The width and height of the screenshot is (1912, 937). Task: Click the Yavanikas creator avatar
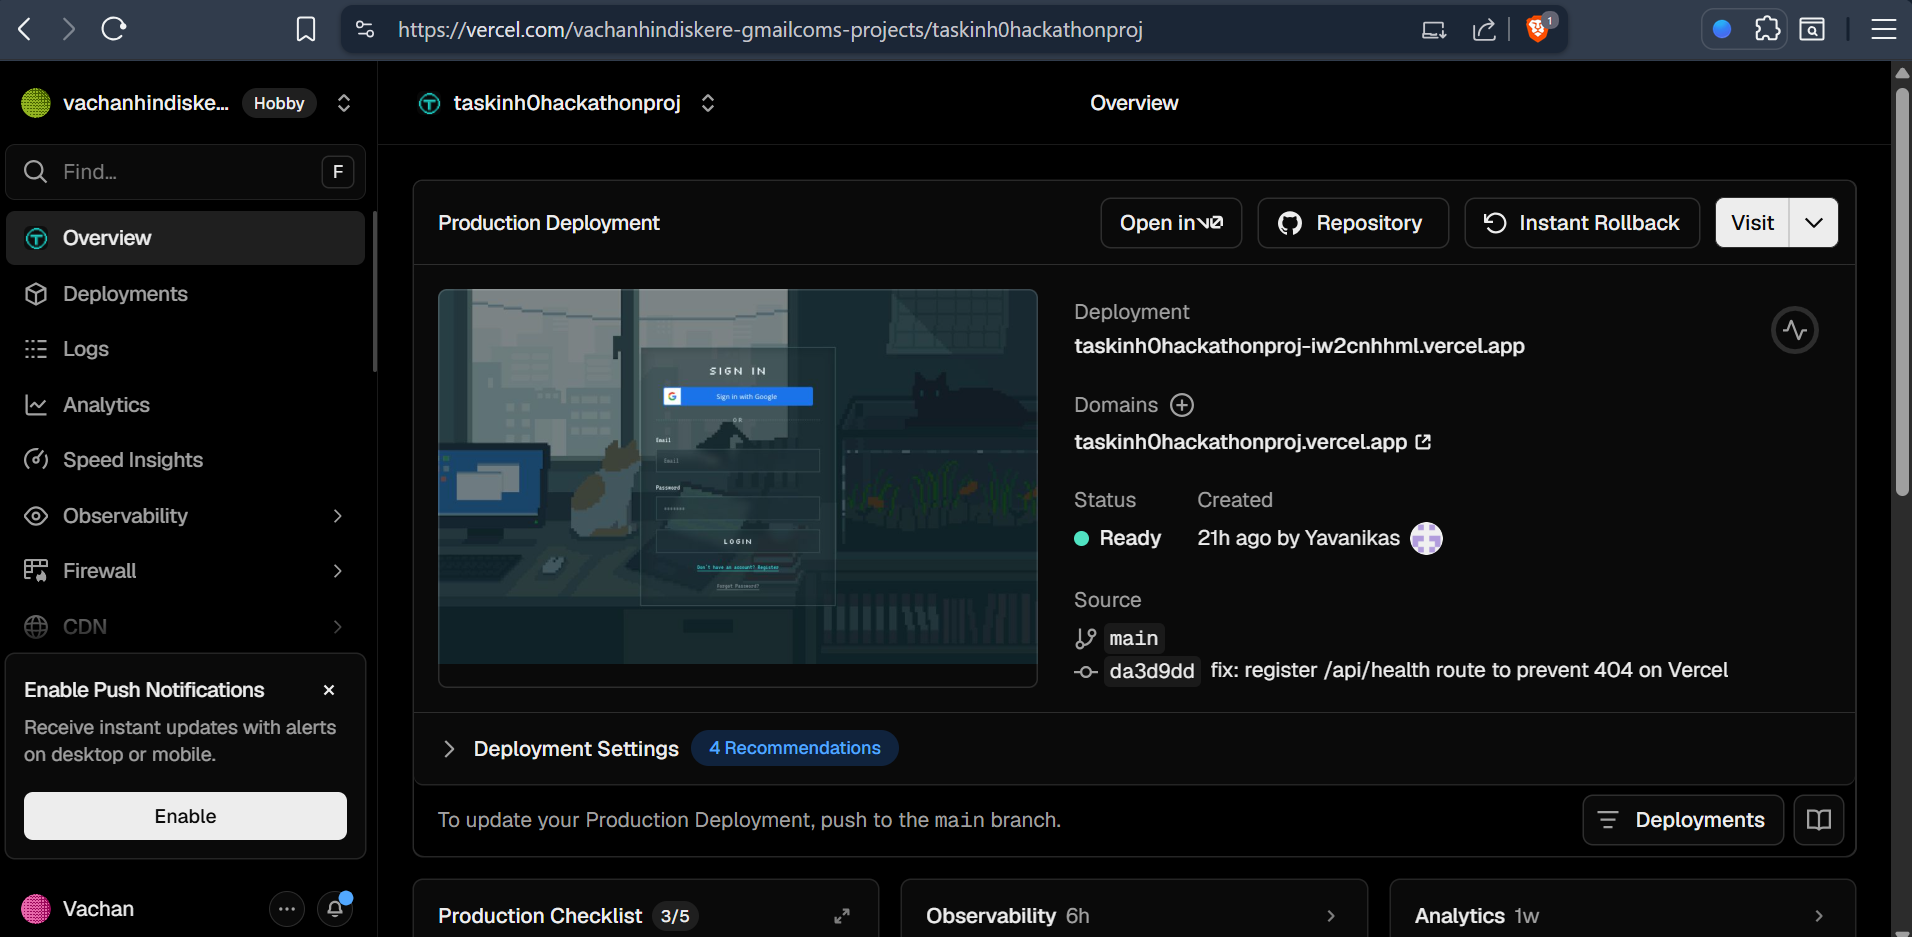(x=1426, y=538)
